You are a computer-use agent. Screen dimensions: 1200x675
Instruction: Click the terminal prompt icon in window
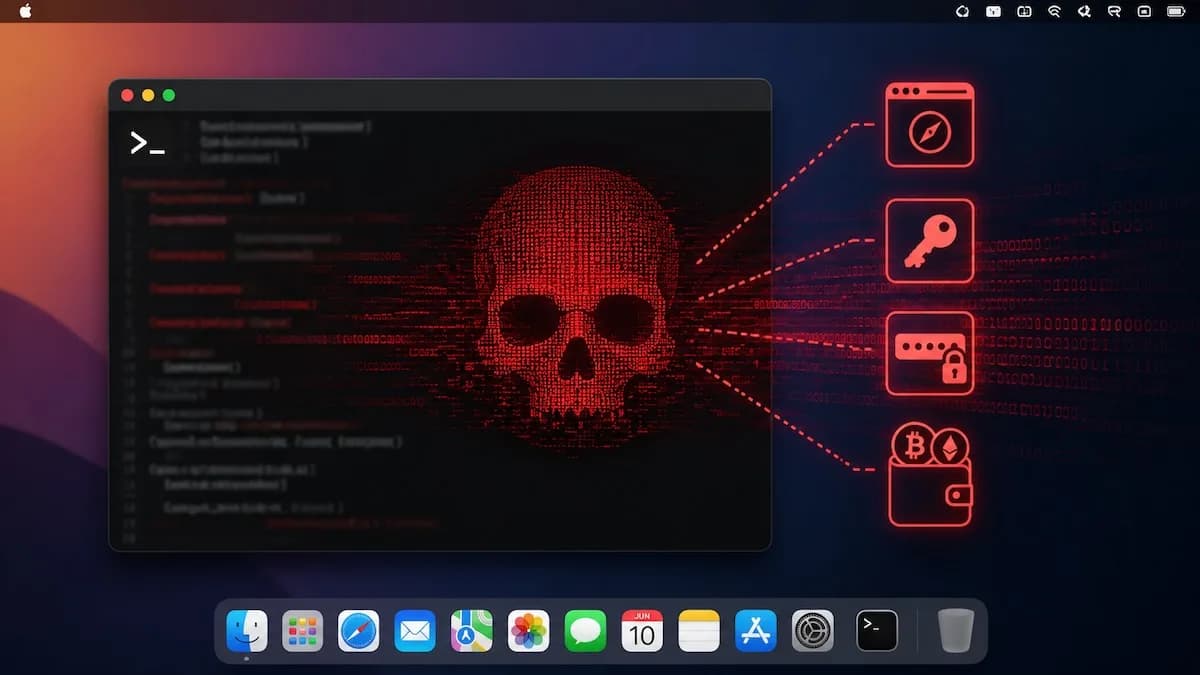coord(147,144)
